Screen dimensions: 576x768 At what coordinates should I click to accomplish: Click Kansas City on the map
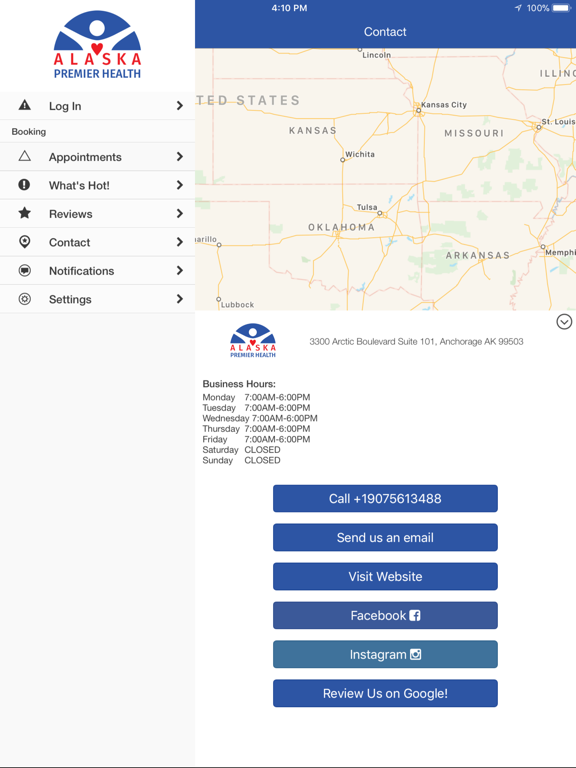(443, 105)
